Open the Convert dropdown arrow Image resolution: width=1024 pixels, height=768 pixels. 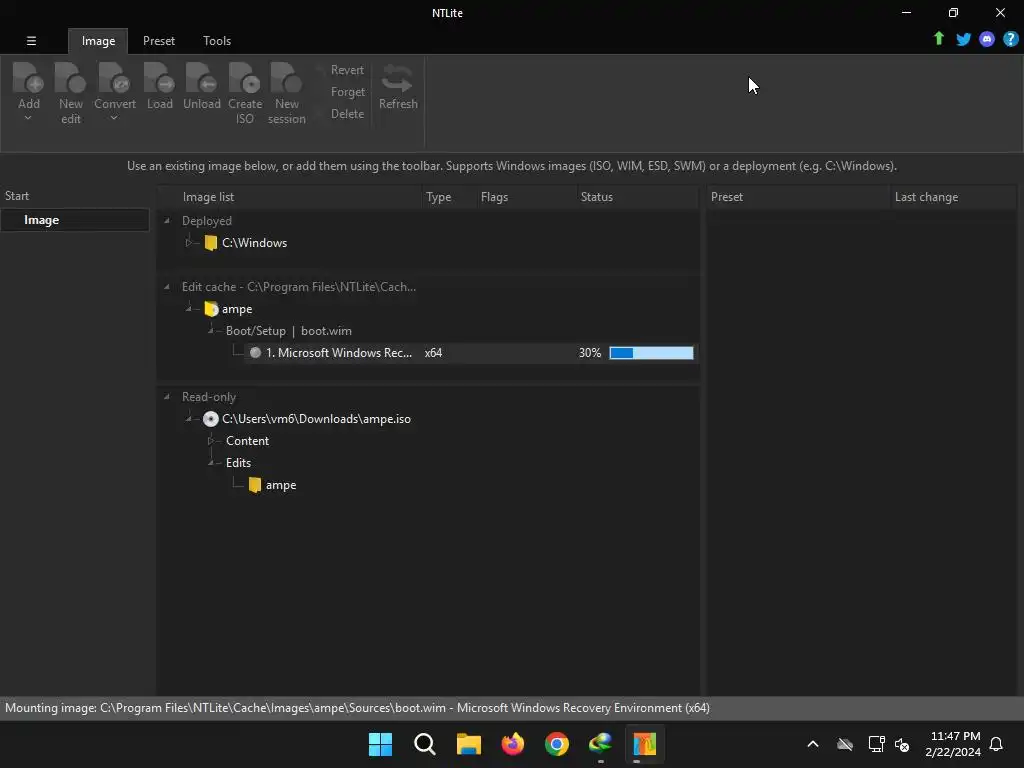pyautogui.click(x=114, y=118)
